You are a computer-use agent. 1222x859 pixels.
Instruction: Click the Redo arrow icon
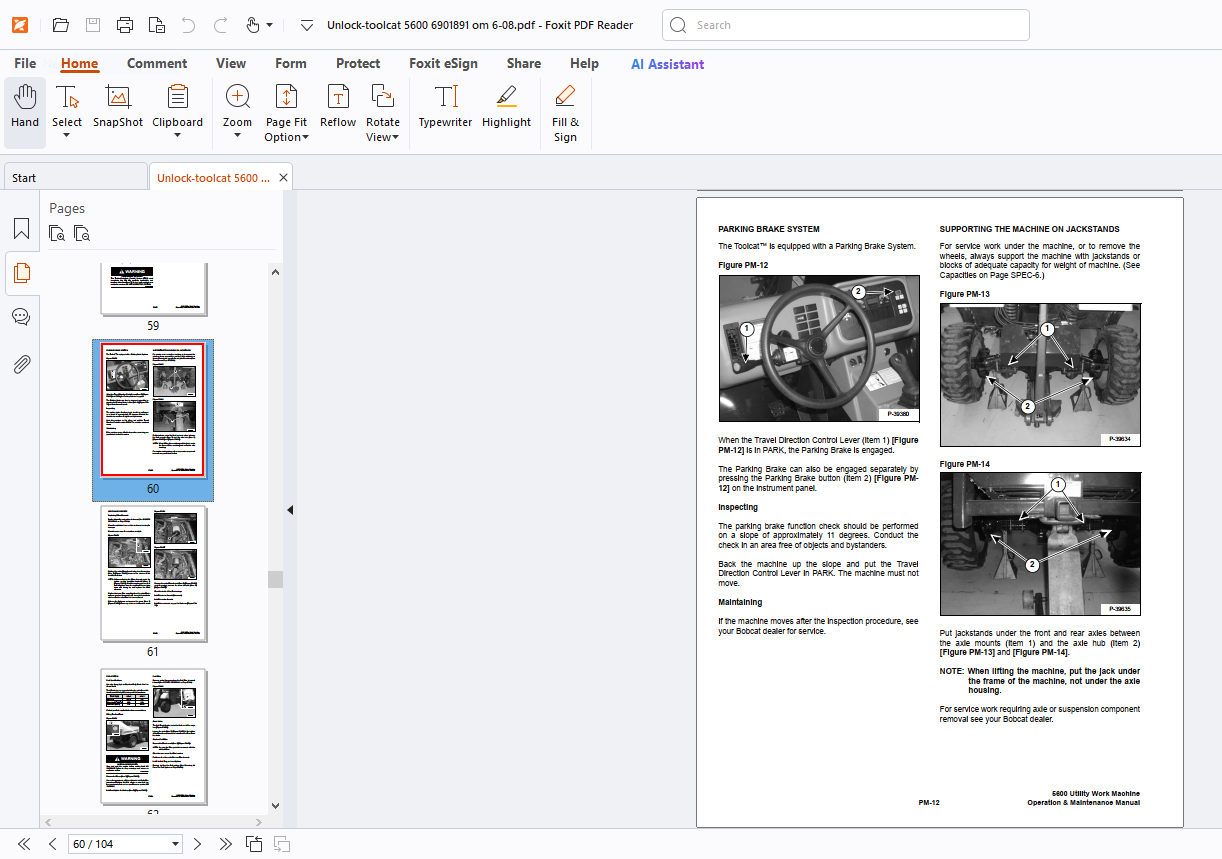click(x=220, y=25)
